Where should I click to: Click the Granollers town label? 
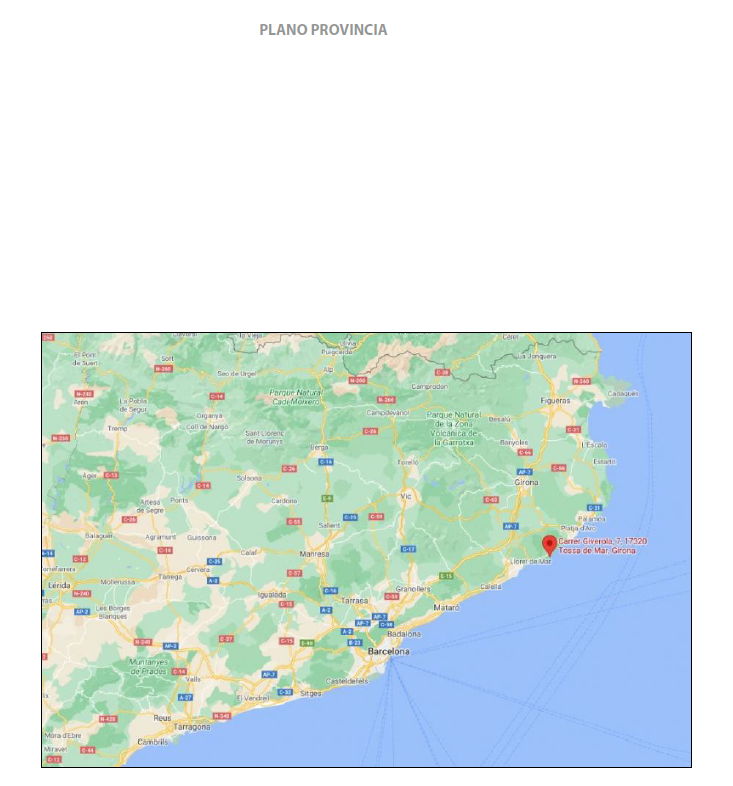(x=413, y=589)
